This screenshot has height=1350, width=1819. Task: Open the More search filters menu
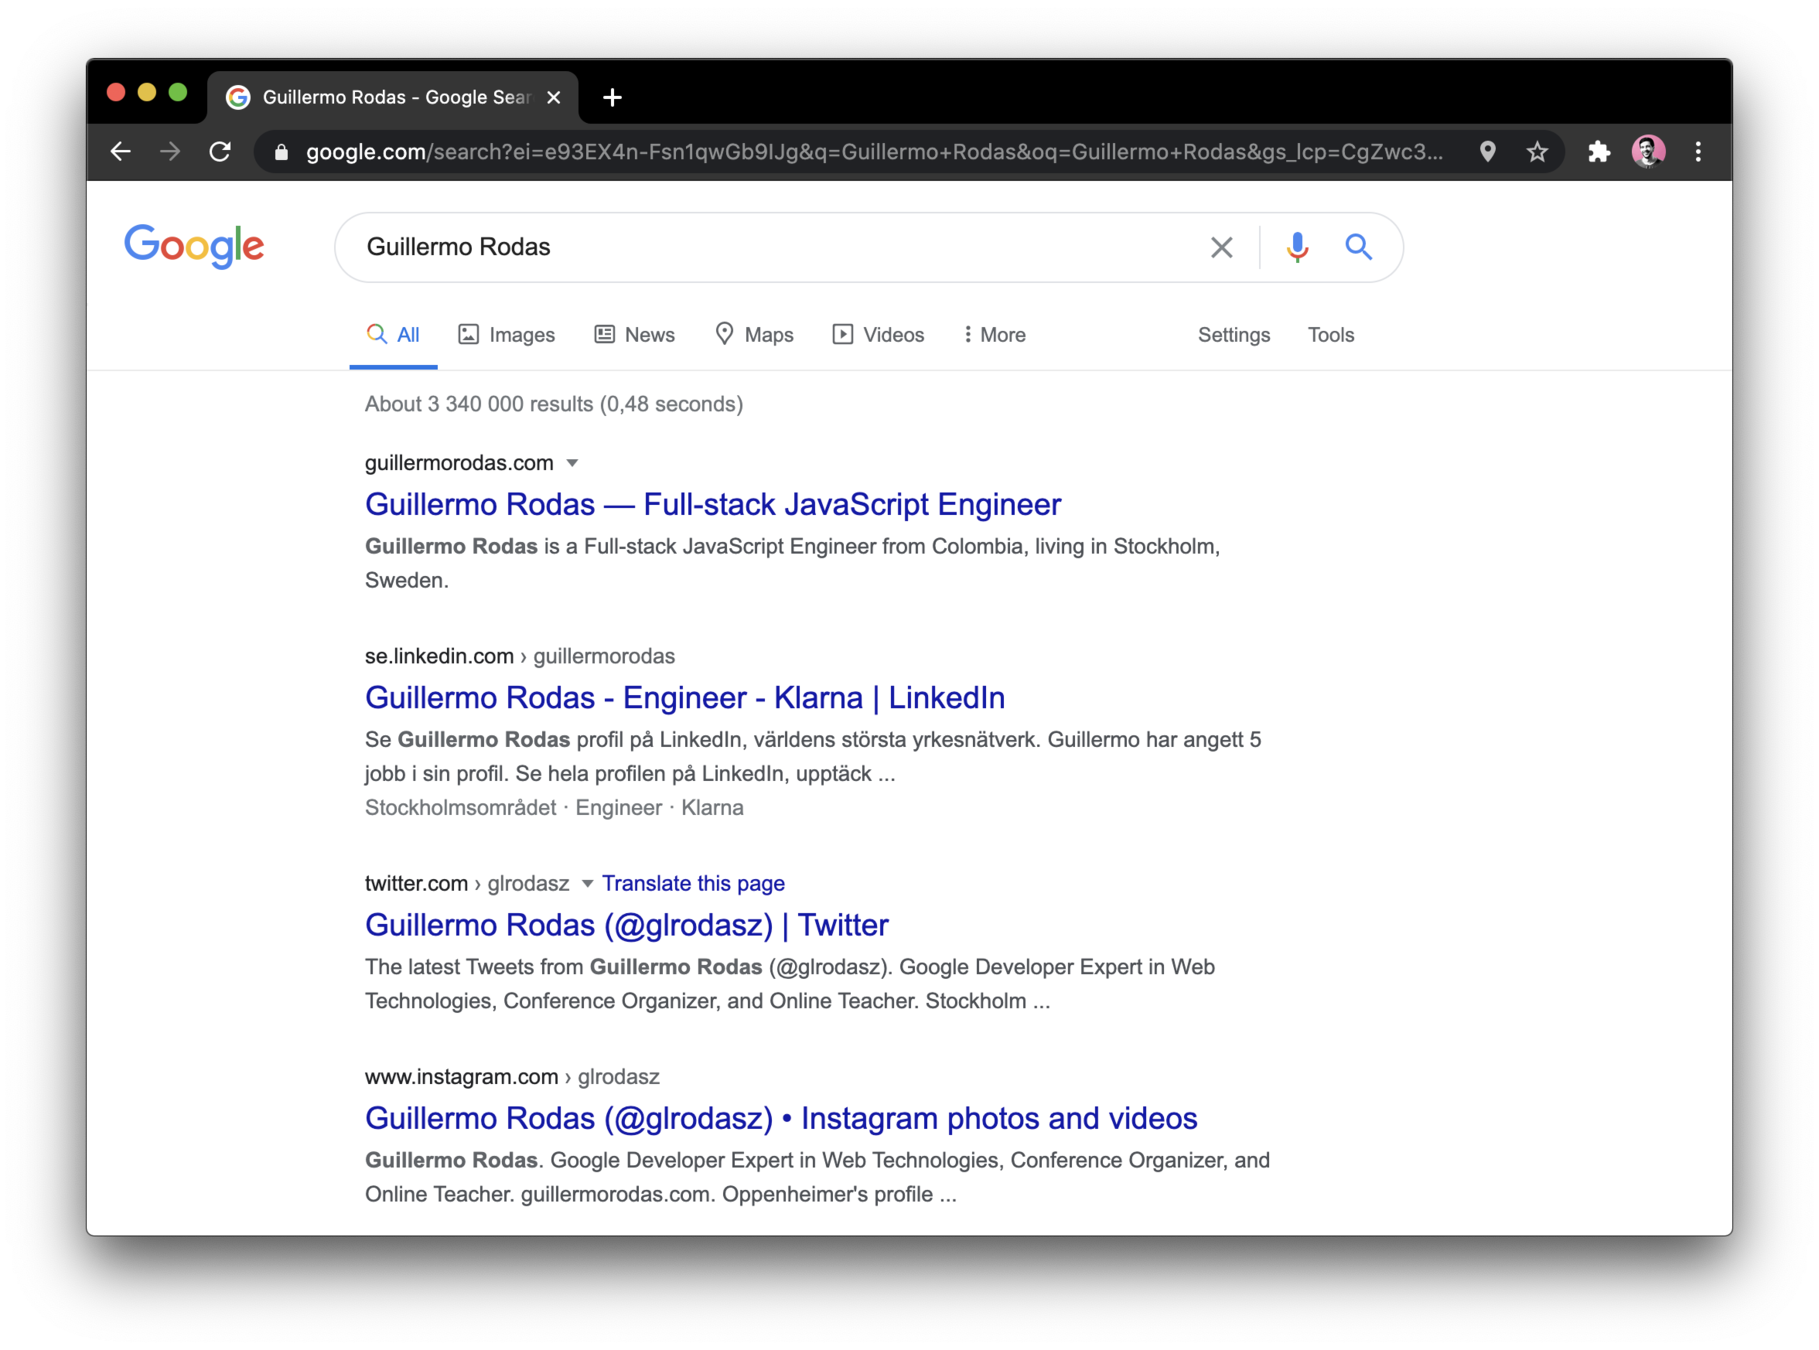[x=994, y=335]
